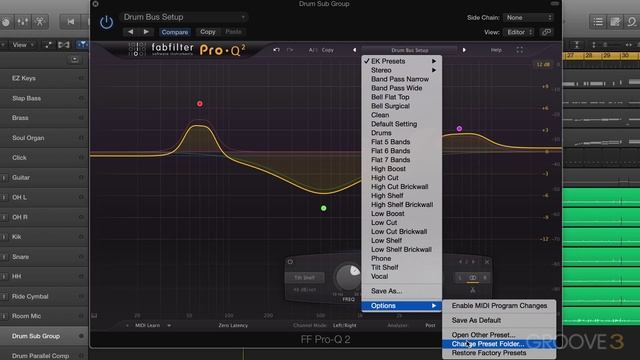Open Logic's View menu in tracks area

point(22,45)
